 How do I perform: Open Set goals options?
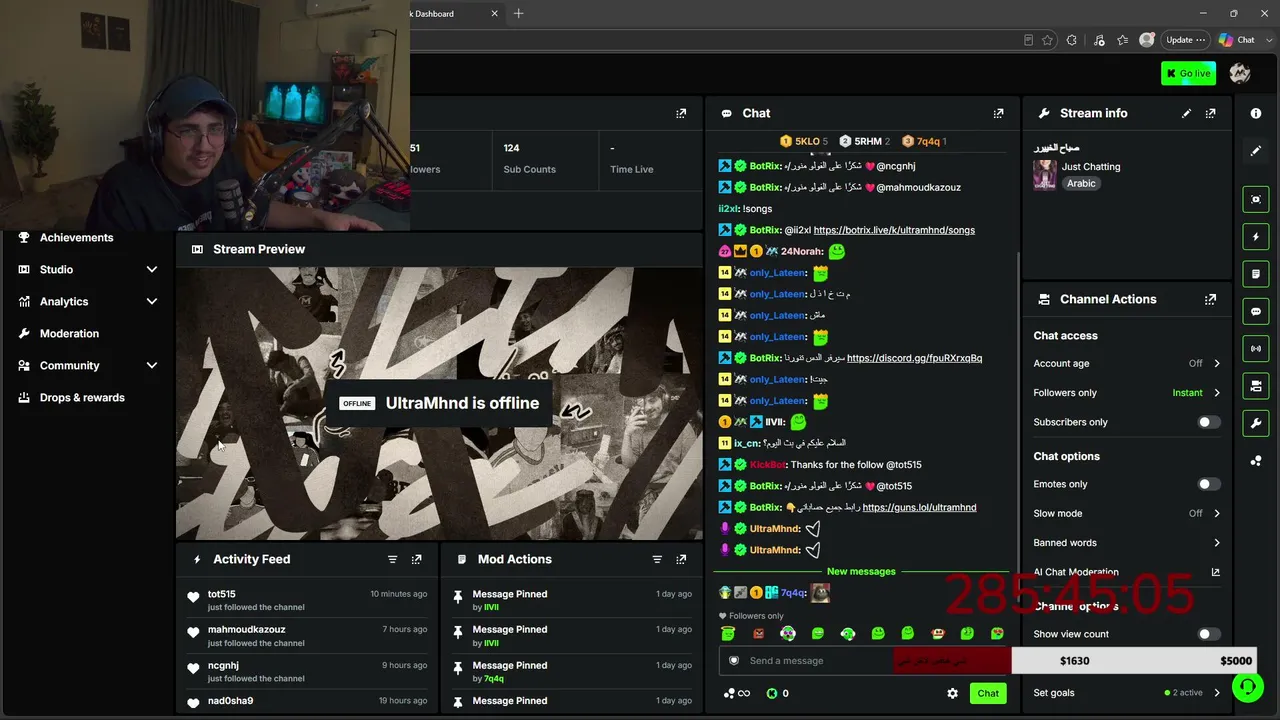[1127, 693]
